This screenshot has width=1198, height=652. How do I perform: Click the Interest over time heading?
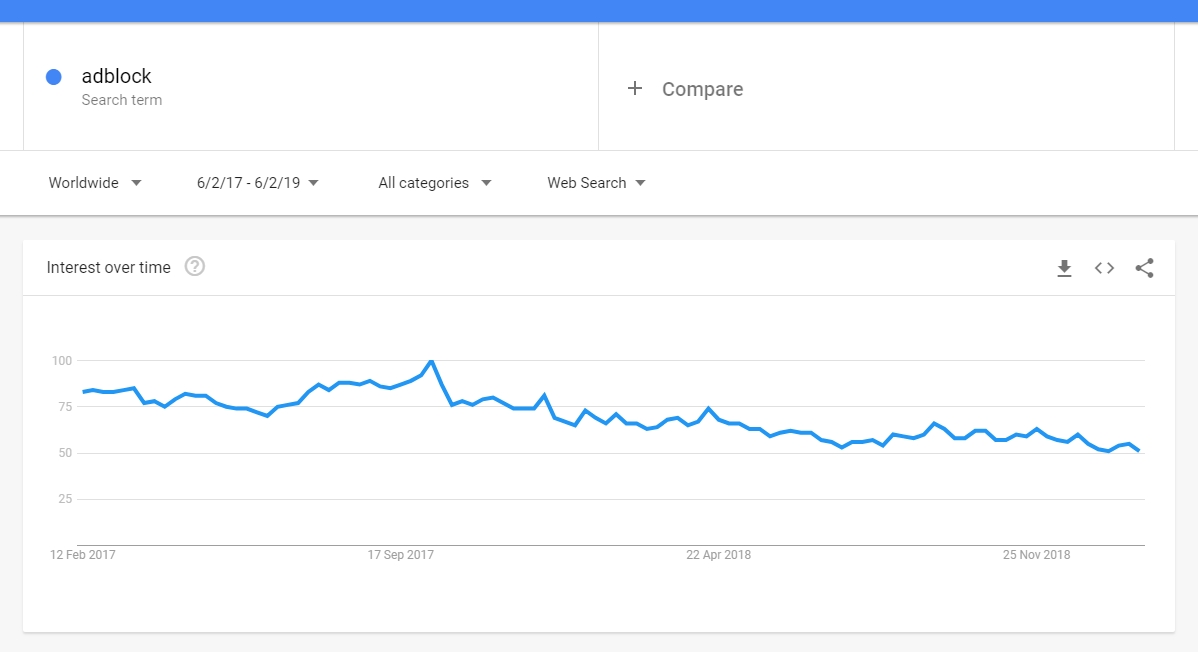tap(108, 268)
